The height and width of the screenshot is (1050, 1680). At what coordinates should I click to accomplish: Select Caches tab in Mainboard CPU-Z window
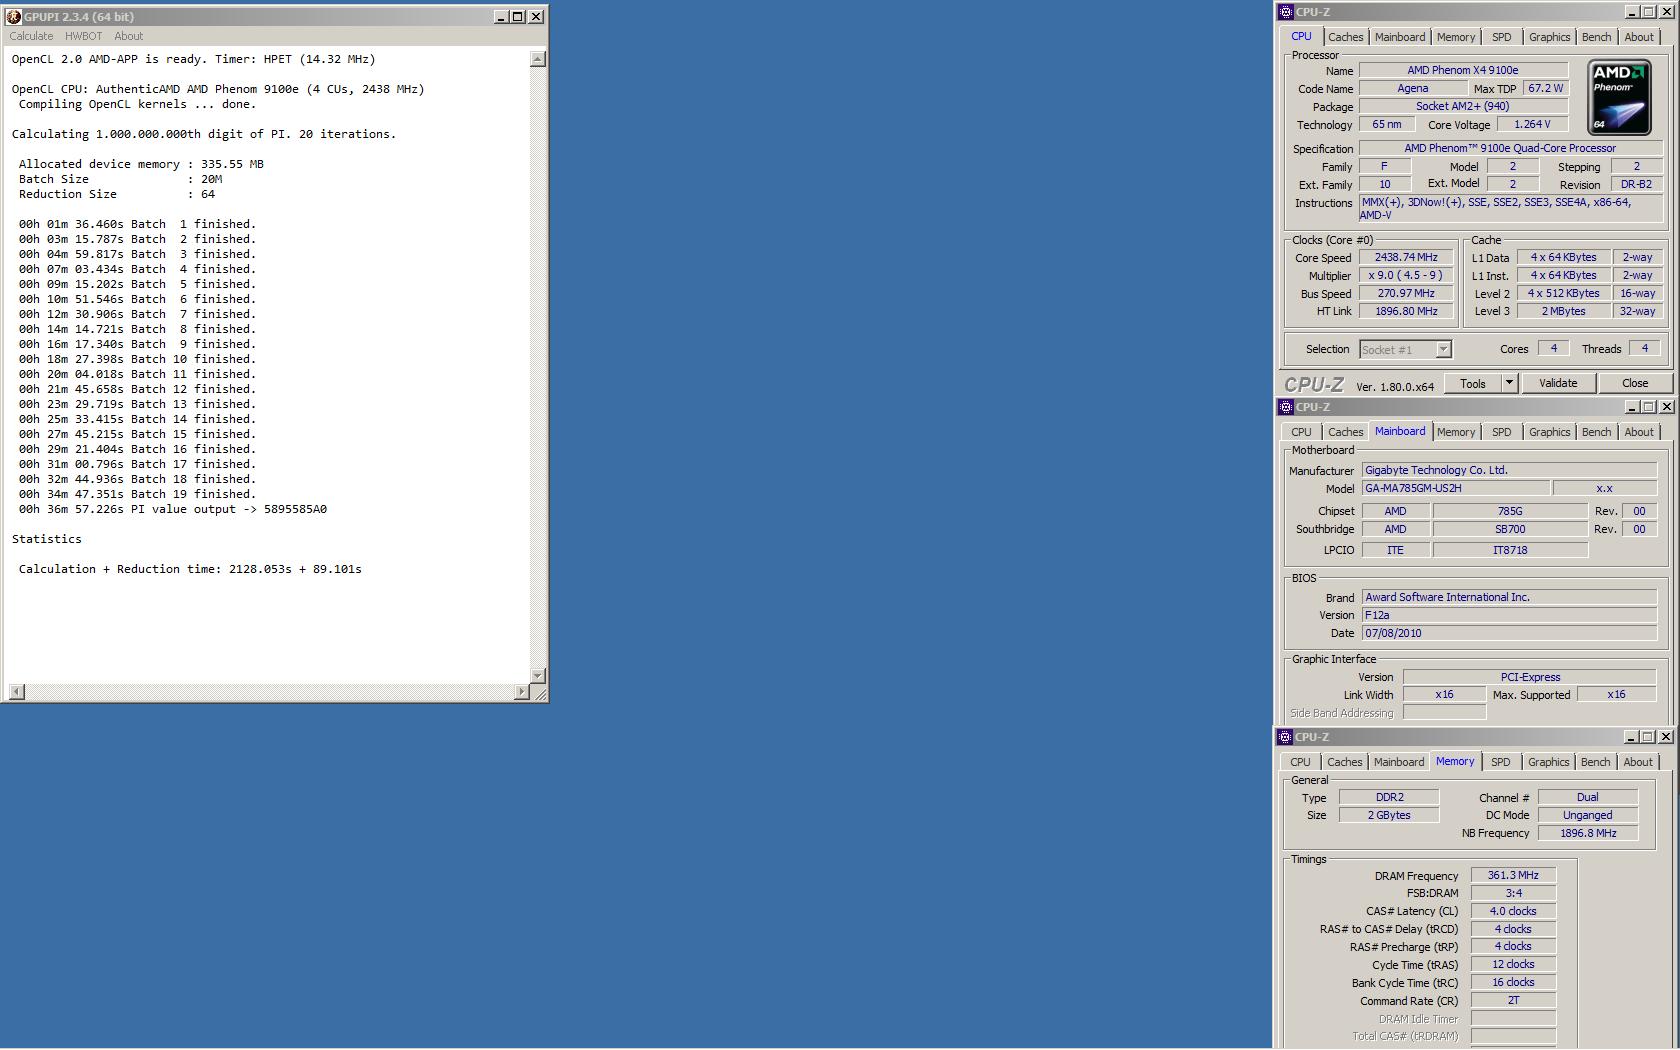1345,432
